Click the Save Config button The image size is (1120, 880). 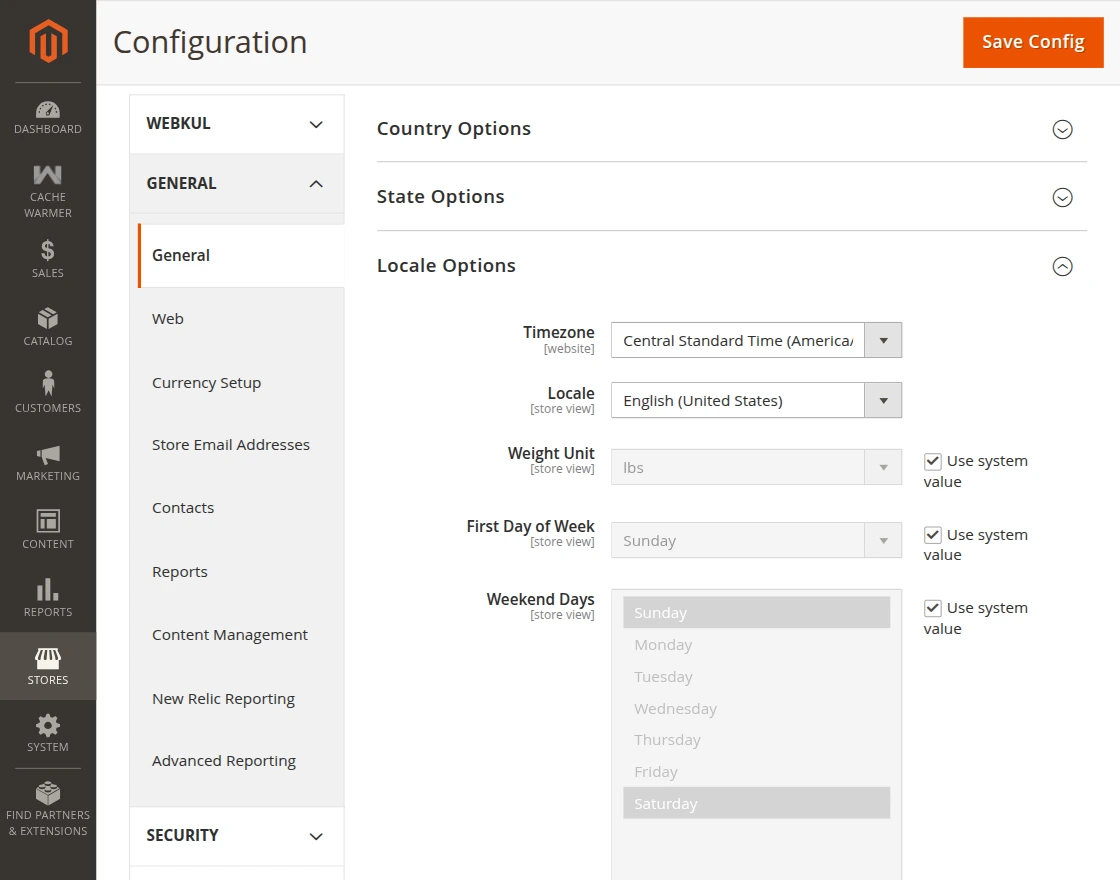coord(1033,42)
